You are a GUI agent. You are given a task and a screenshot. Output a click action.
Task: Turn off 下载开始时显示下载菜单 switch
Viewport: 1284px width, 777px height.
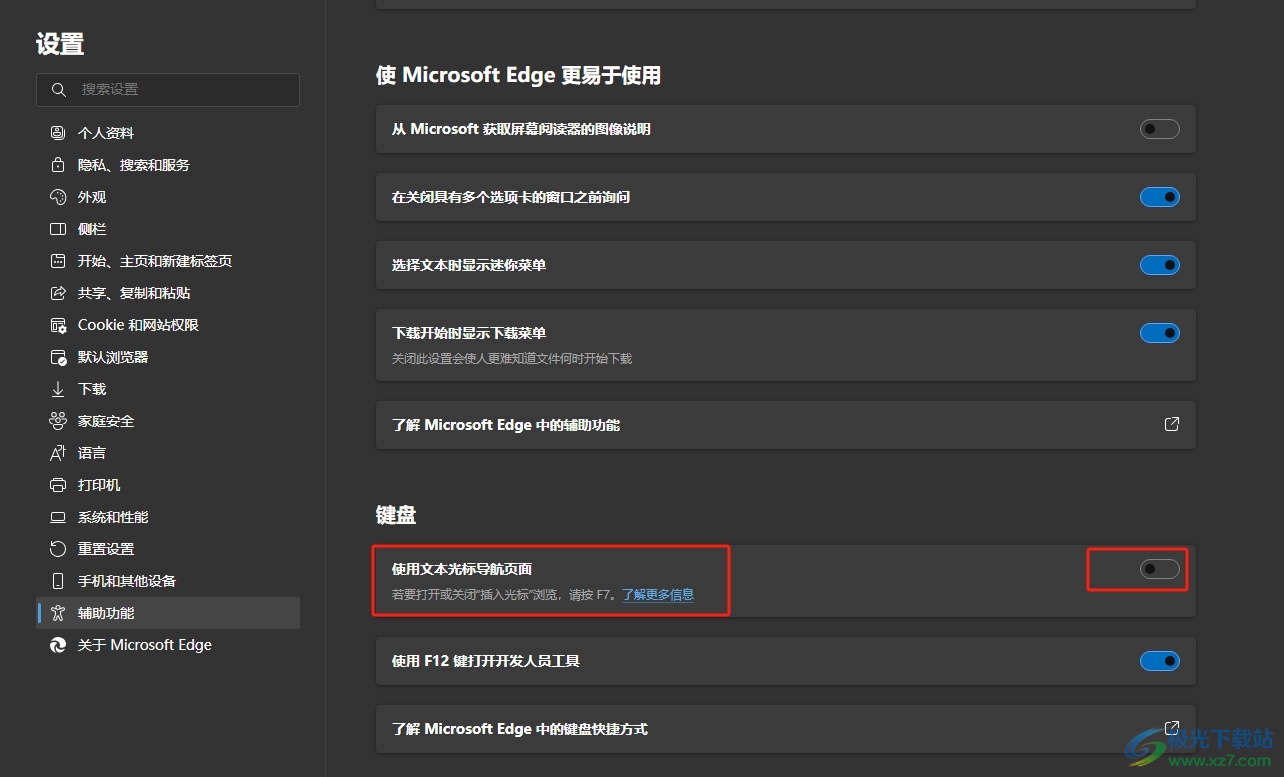pyautogui.click(x=1160, y=333)
